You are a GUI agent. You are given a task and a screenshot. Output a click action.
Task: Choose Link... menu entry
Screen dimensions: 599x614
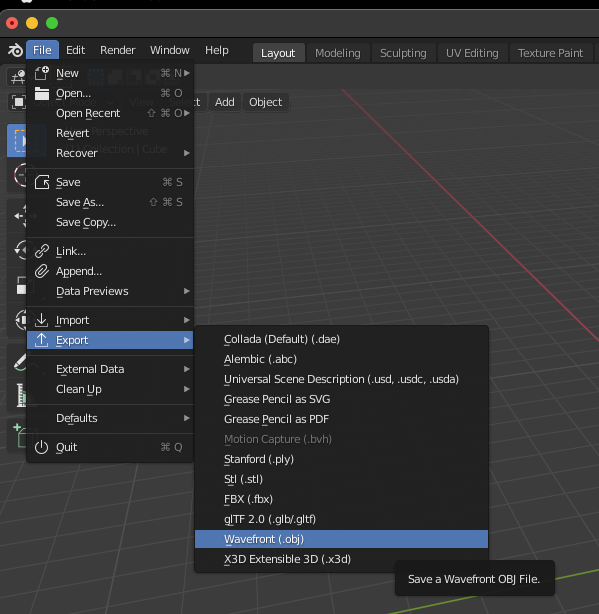click(110, 251)
